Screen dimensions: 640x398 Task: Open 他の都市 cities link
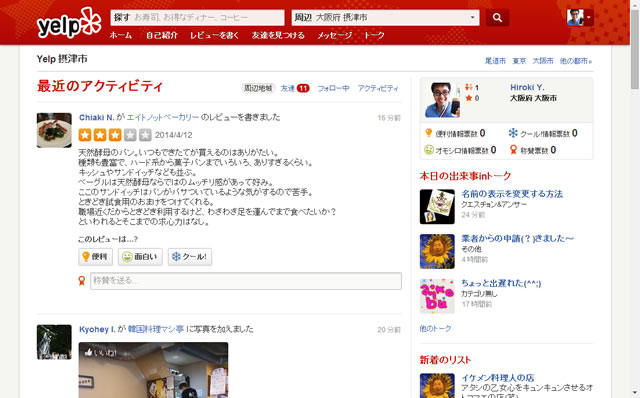click(x=576, y=61)
